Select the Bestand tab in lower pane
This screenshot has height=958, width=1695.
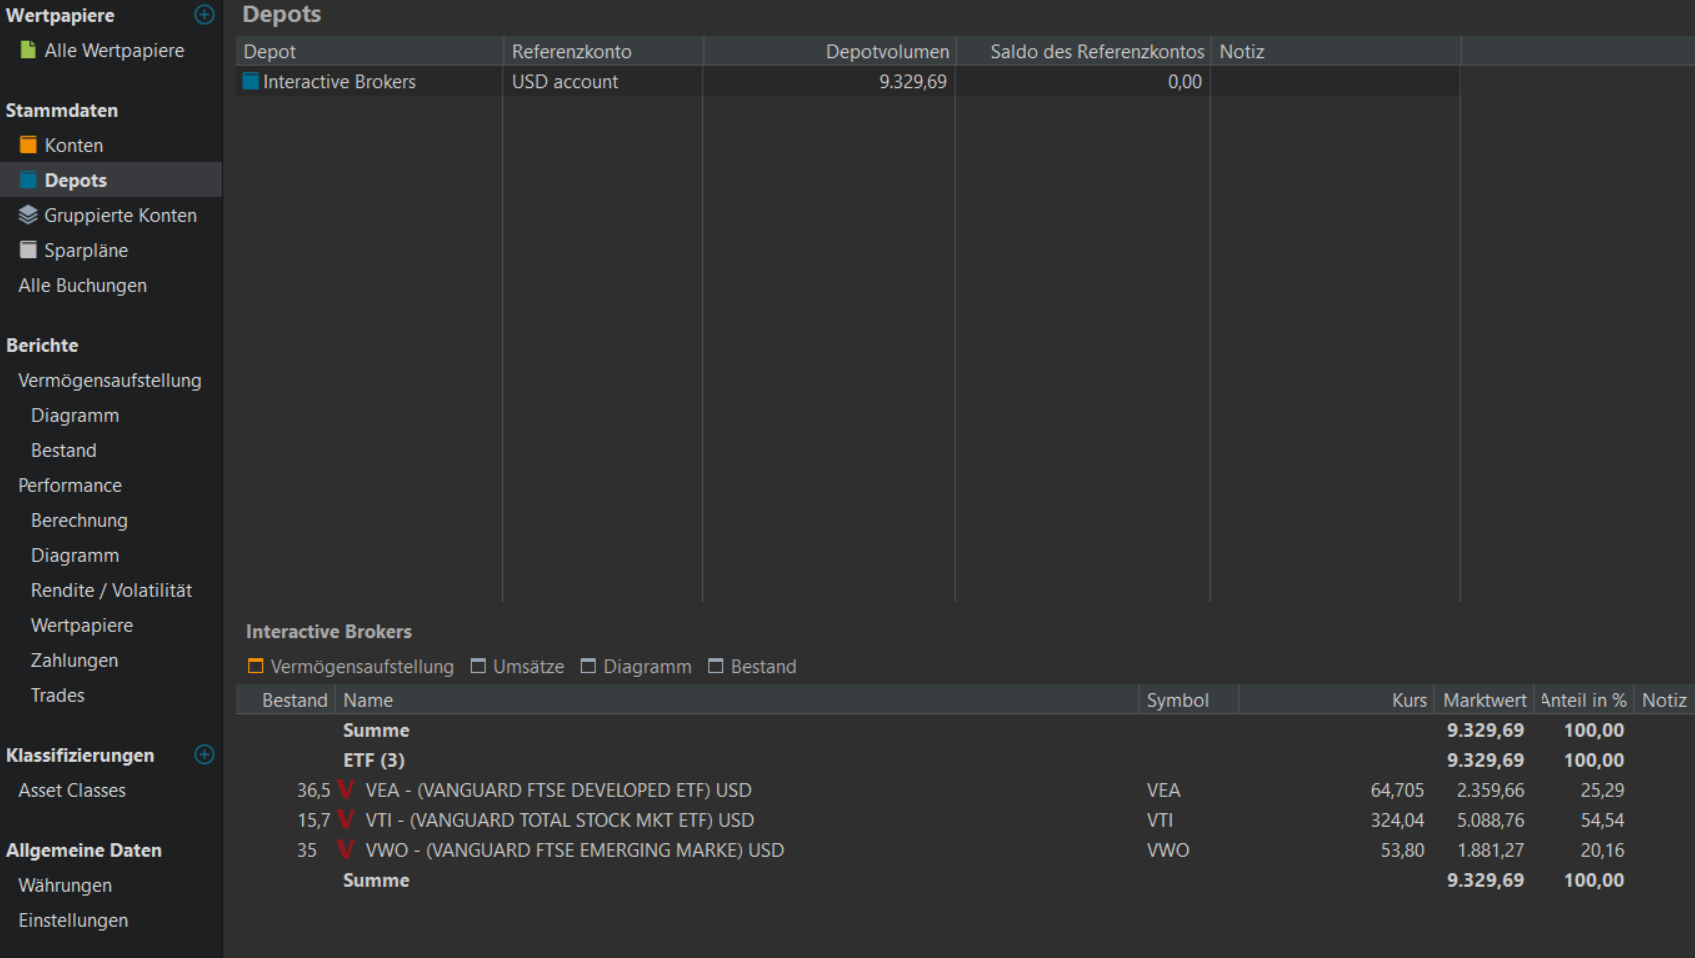coord(752,667)
